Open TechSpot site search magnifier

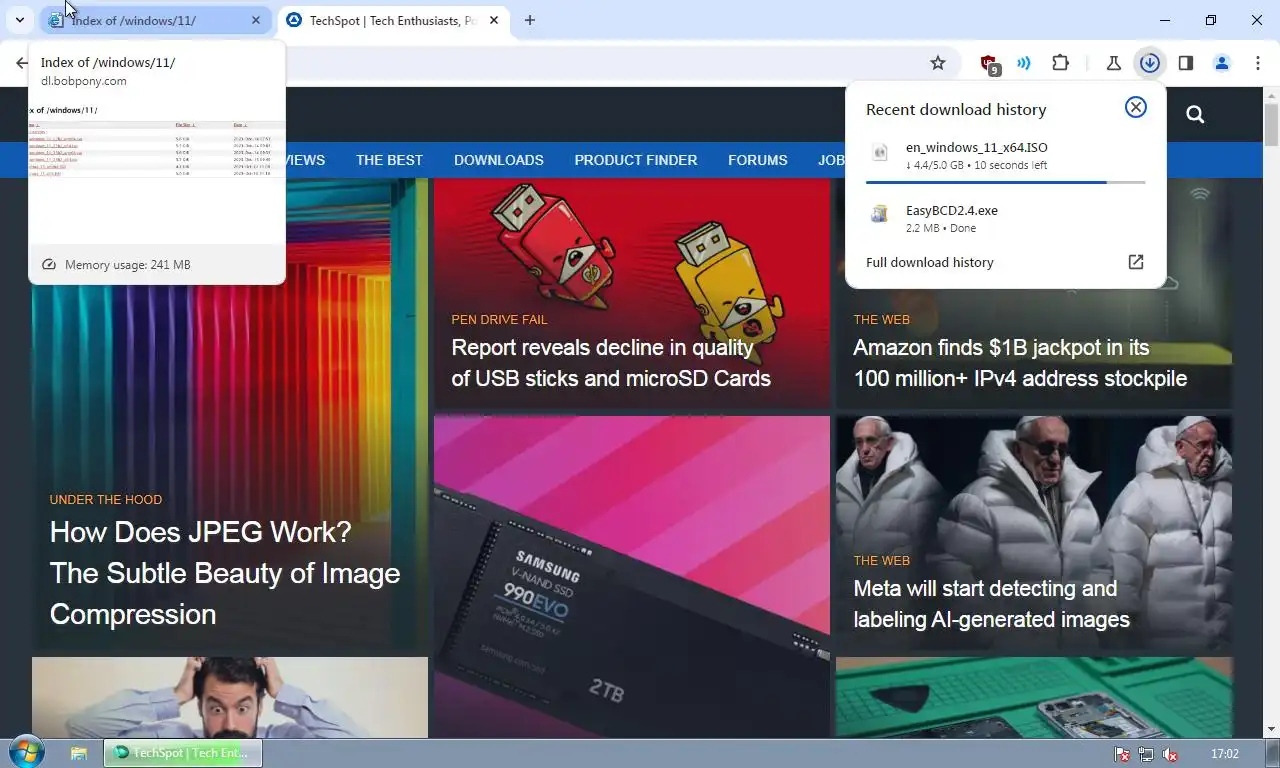[x=1195, y=114]
